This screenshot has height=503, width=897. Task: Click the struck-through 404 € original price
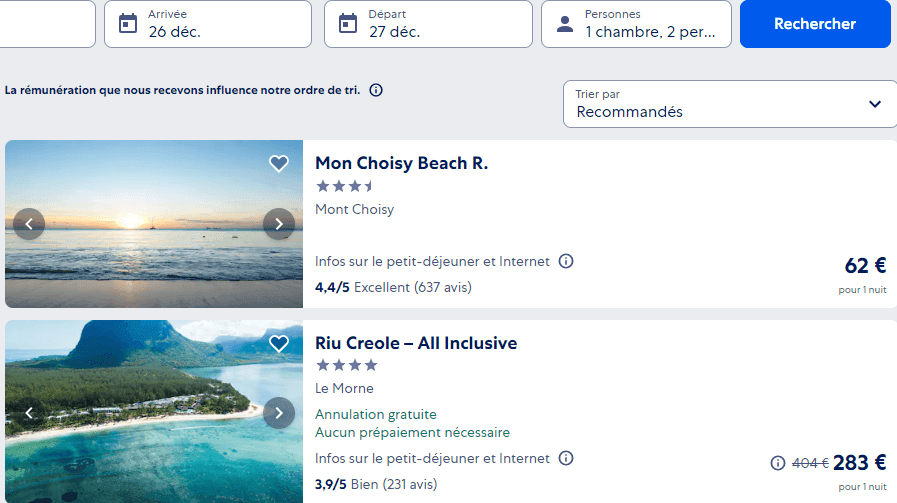pyautogui.click(x=810, y=463)
